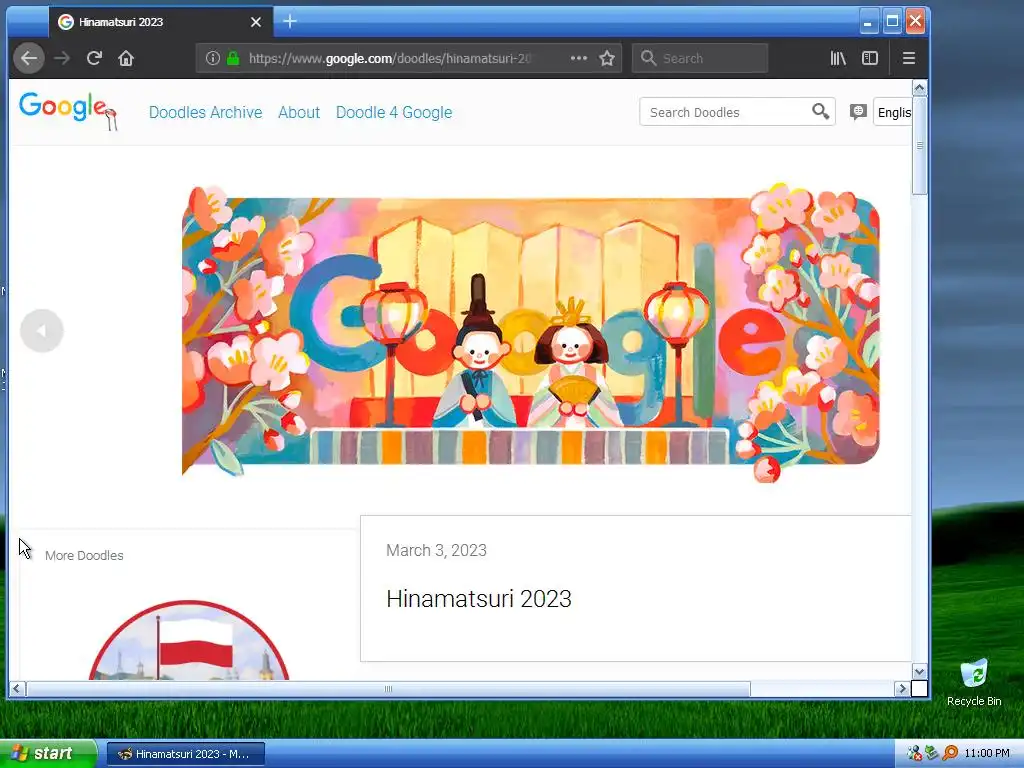1024x768 pixels.
Task: Click the network tray icon with red X
Action: 914,754
